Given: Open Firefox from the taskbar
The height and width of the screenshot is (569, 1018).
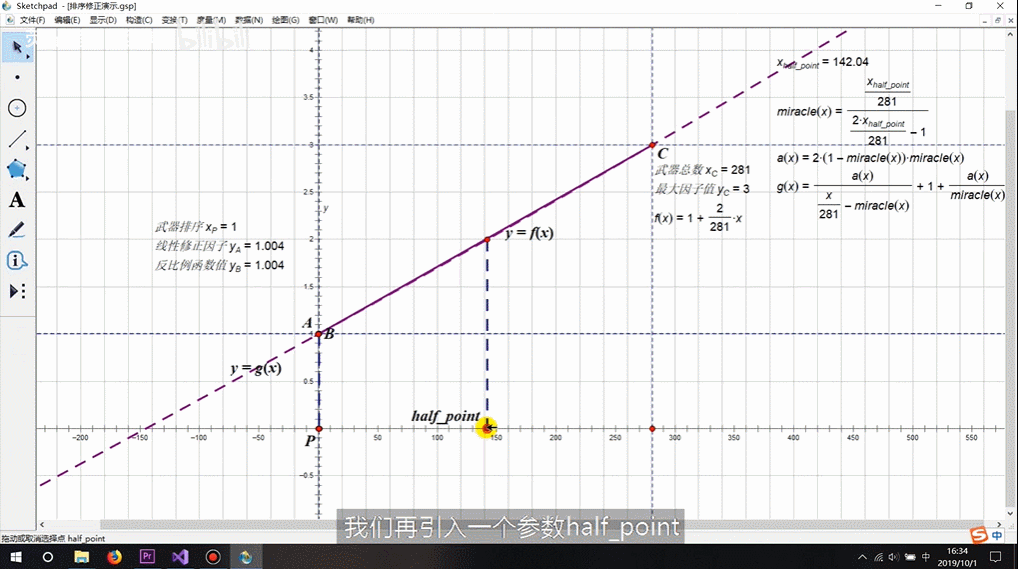Looking at the screenshot, I should point(114,557).
